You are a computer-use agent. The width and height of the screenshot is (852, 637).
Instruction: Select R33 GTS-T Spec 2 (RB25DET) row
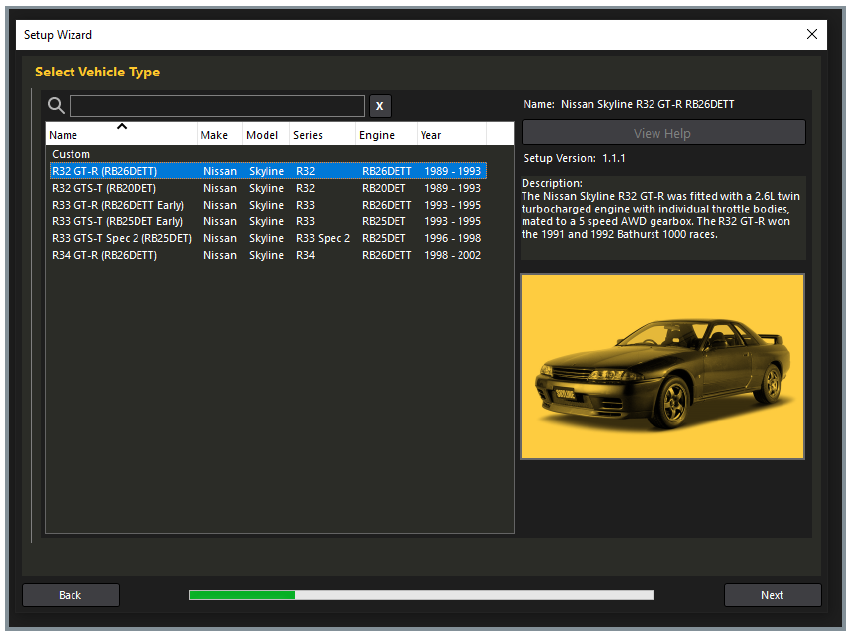(x=268, y=238)
